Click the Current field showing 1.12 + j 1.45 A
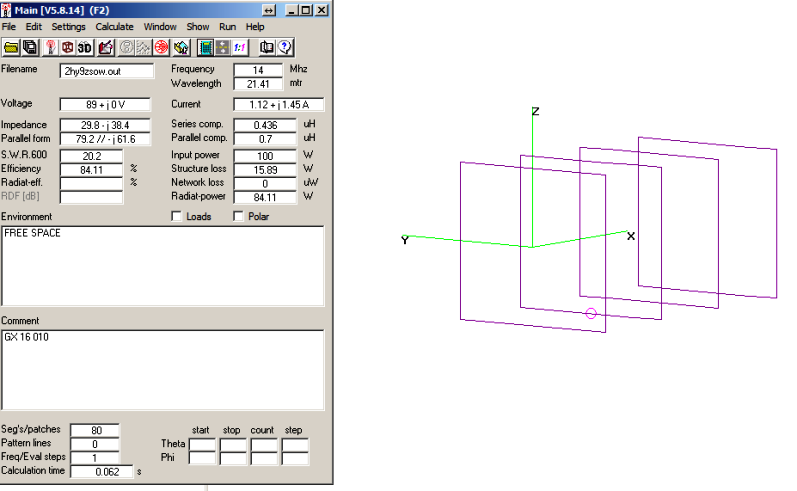 click(x=279, y=105)
